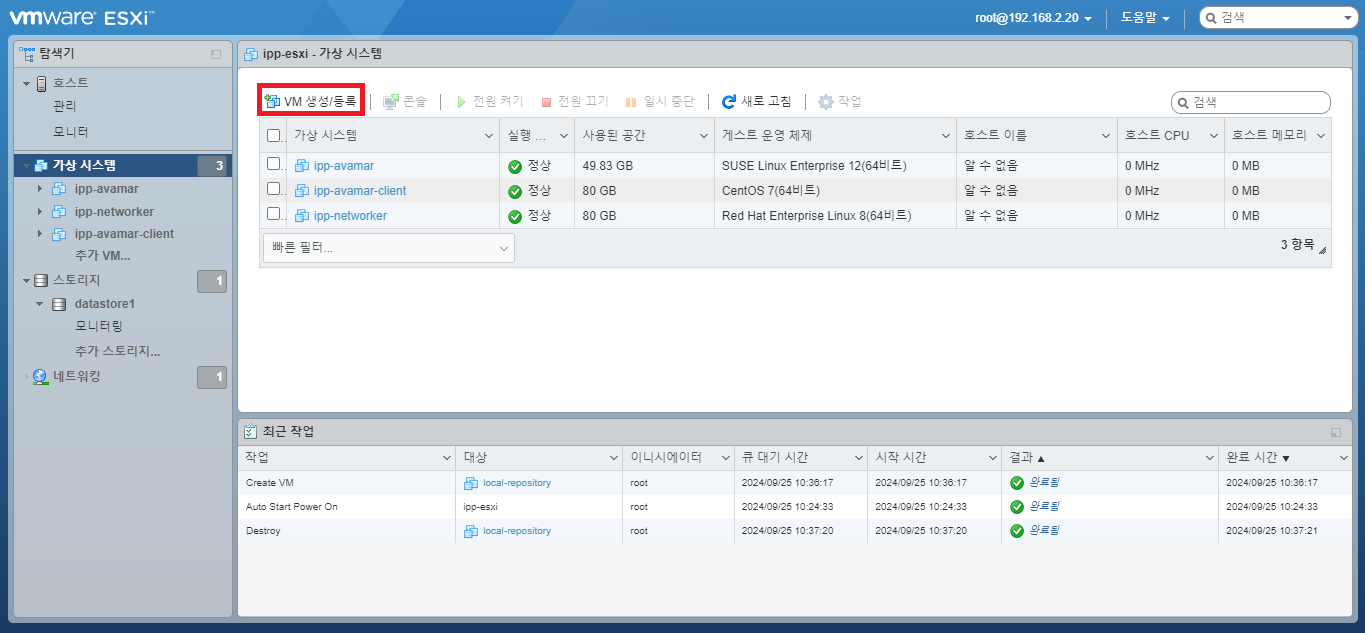
Task: Open the 게스트 운영 체제 column dropdown arrow
Action: click(946, 136)
